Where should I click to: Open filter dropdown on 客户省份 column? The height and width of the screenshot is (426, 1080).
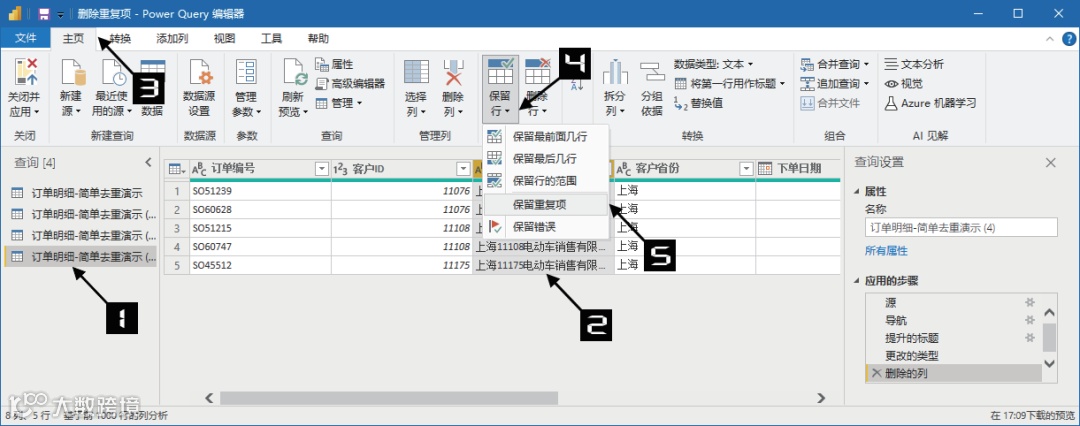[x=746, y=169]
